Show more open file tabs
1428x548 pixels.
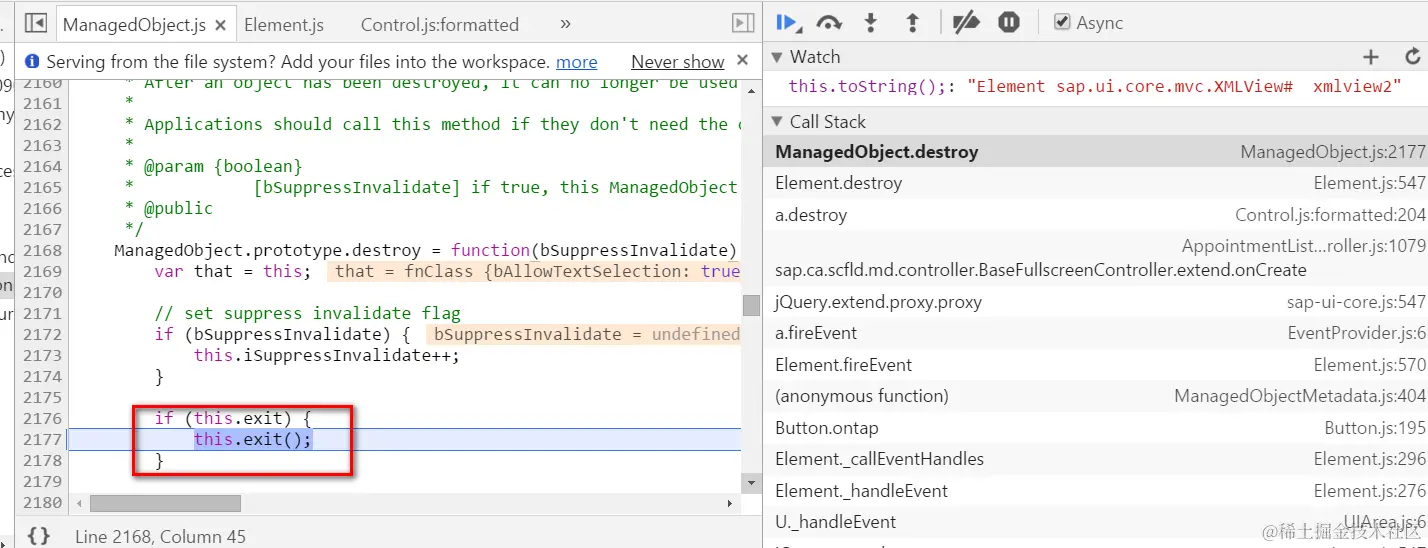point(565,23)
